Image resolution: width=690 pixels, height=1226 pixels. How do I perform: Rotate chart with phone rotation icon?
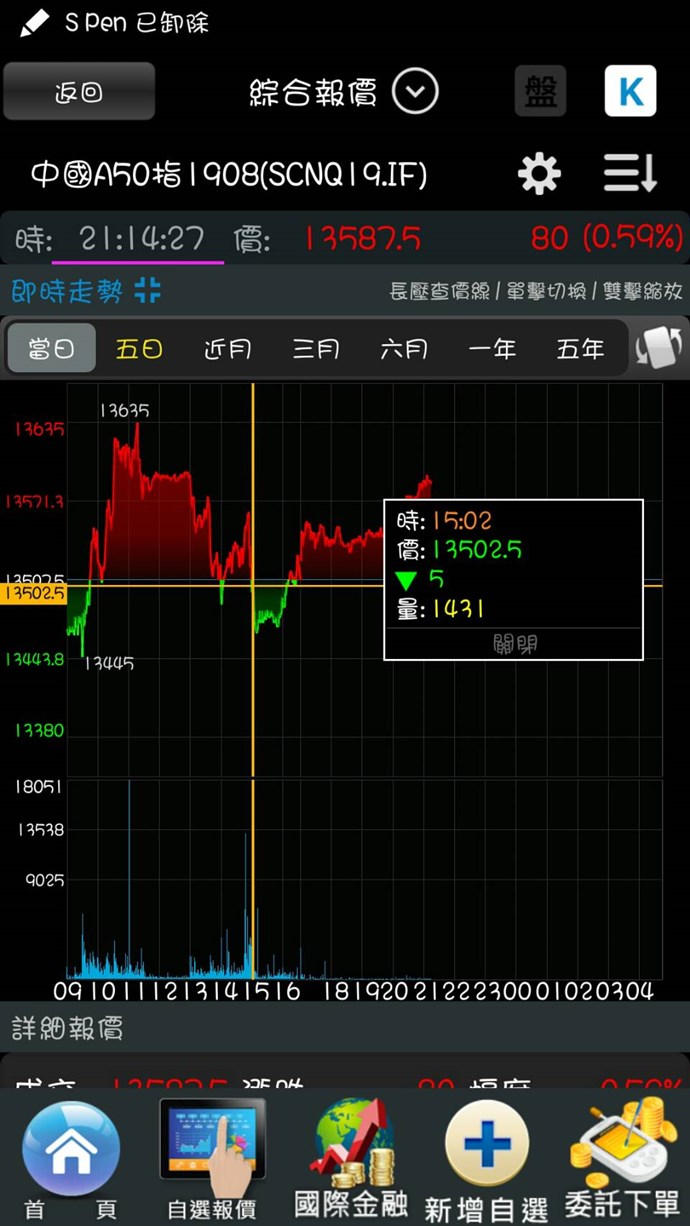click(x=658, y=348)
